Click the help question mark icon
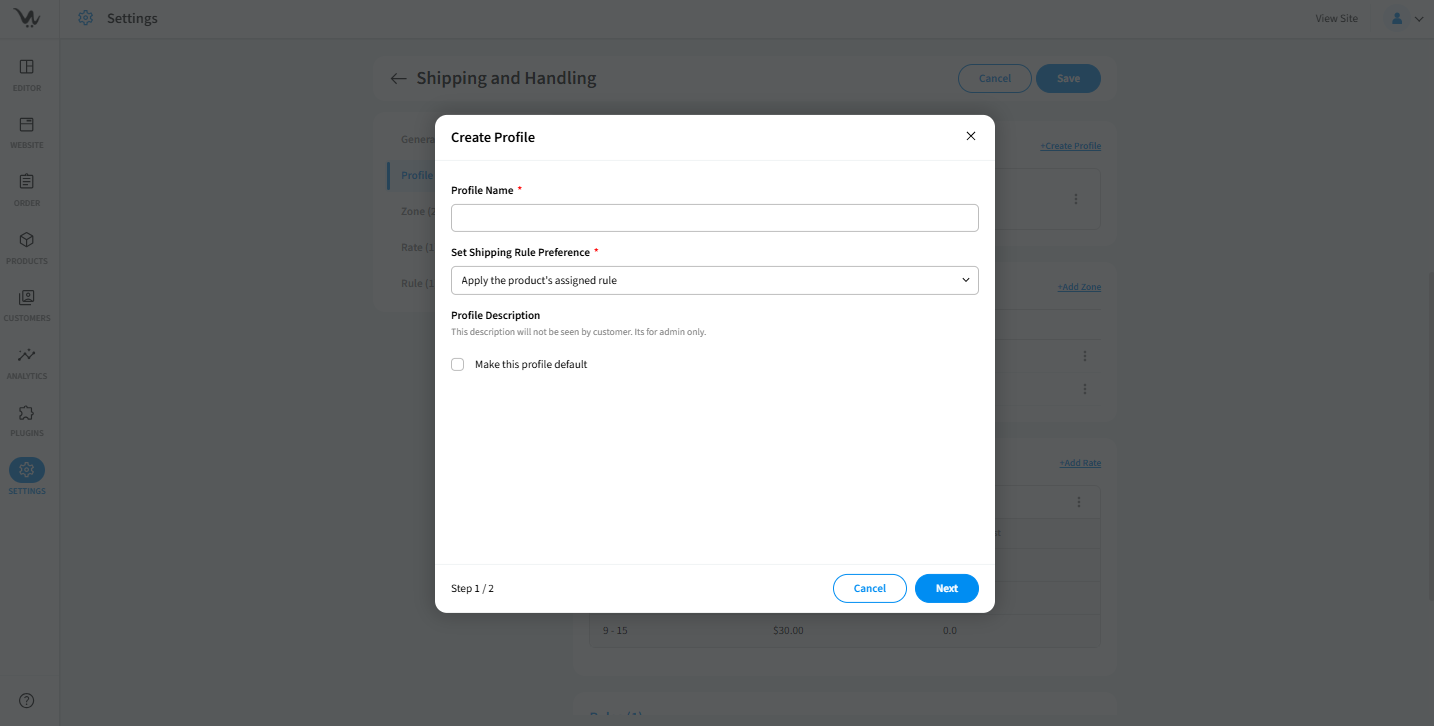1434x726 pixels. click(27, 700)
